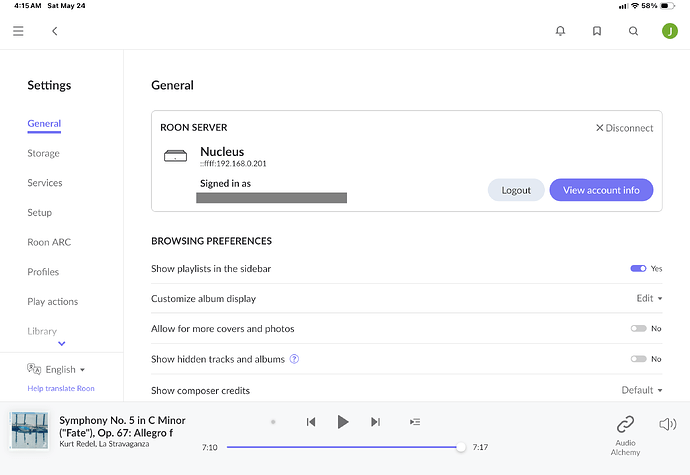Open Help translate Roon link

61,388
